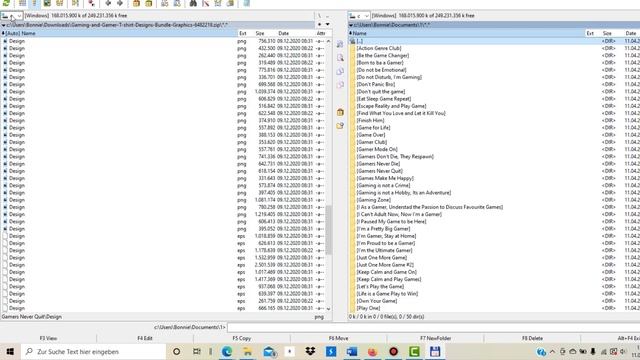Open Dropbox from the taskbar

point(310,351)
